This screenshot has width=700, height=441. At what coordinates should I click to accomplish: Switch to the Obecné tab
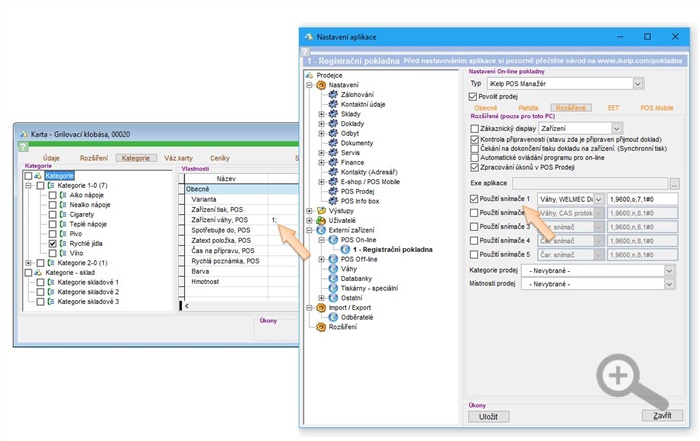[485, 108]
